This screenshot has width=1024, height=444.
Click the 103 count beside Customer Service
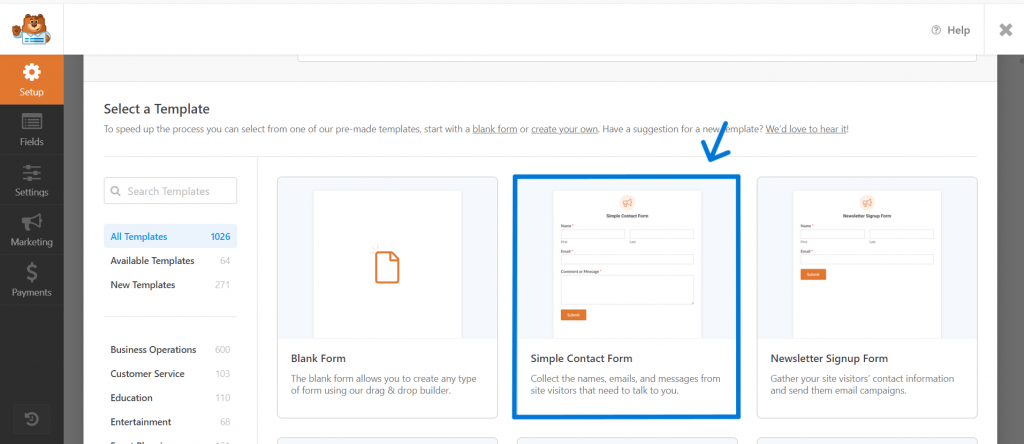coord(223,373)
